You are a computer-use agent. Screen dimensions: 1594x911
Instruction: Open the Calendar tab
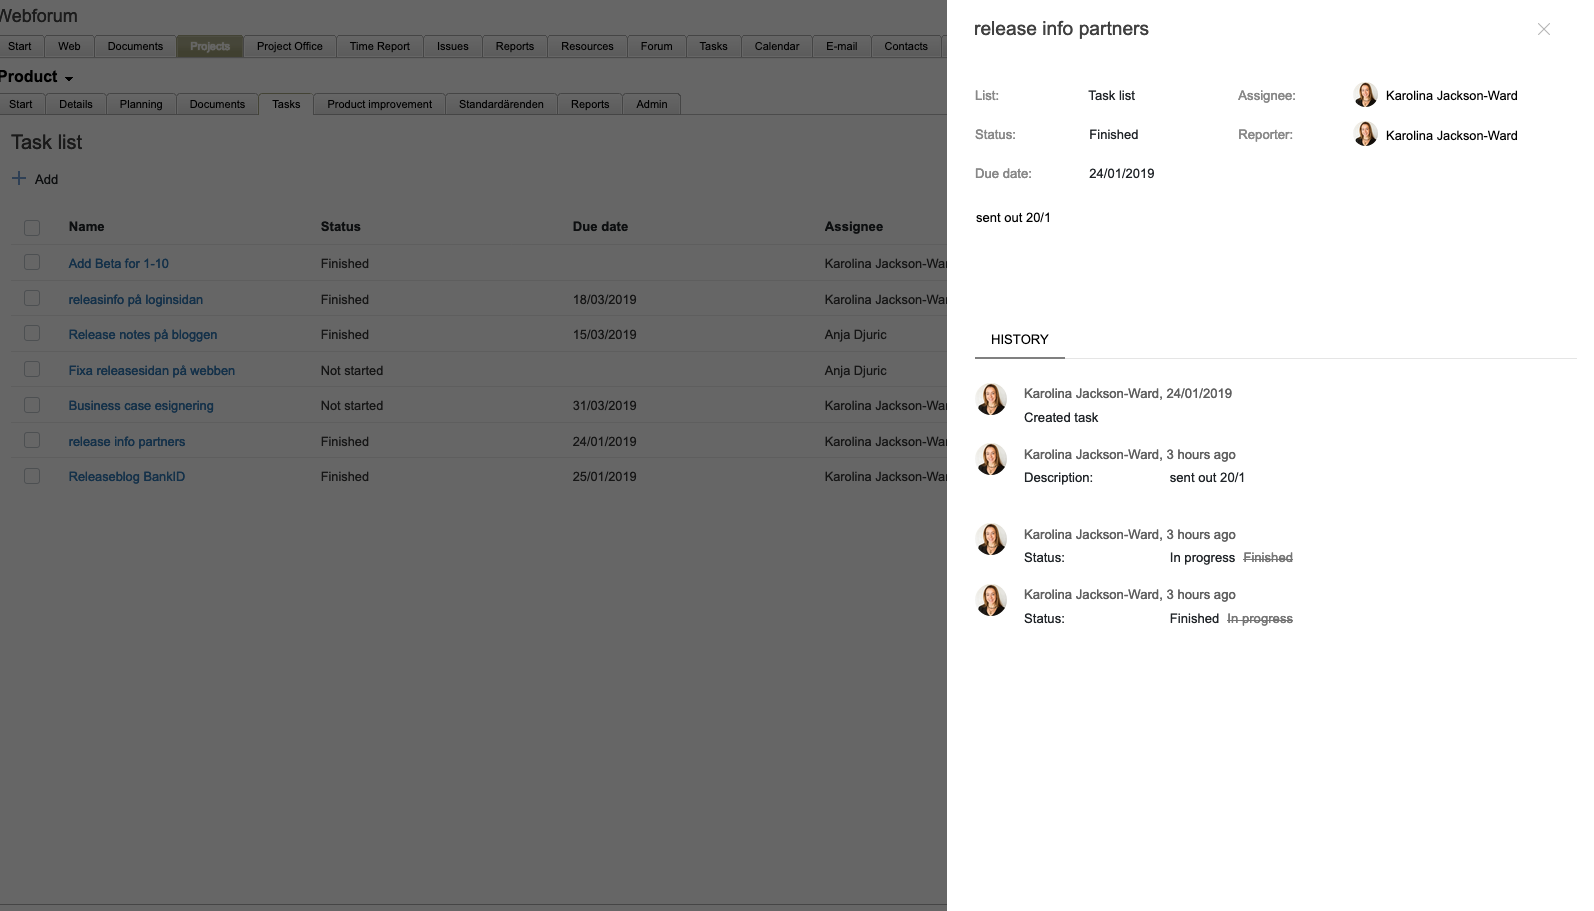pyautogui.click(x=777, y=46)
